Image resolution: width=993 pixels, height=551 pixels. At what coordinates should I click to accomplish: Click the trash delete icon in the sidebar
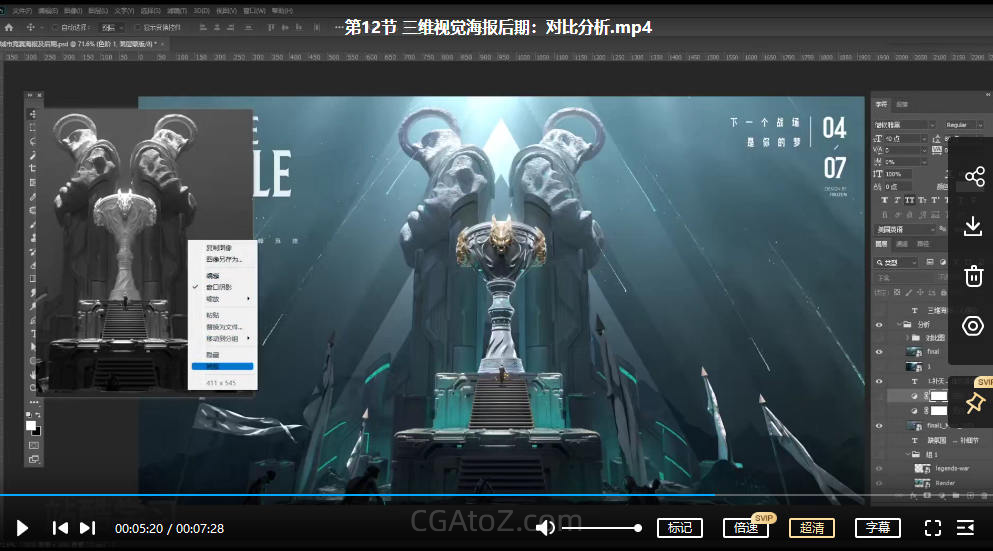click(x=973, y=276)
